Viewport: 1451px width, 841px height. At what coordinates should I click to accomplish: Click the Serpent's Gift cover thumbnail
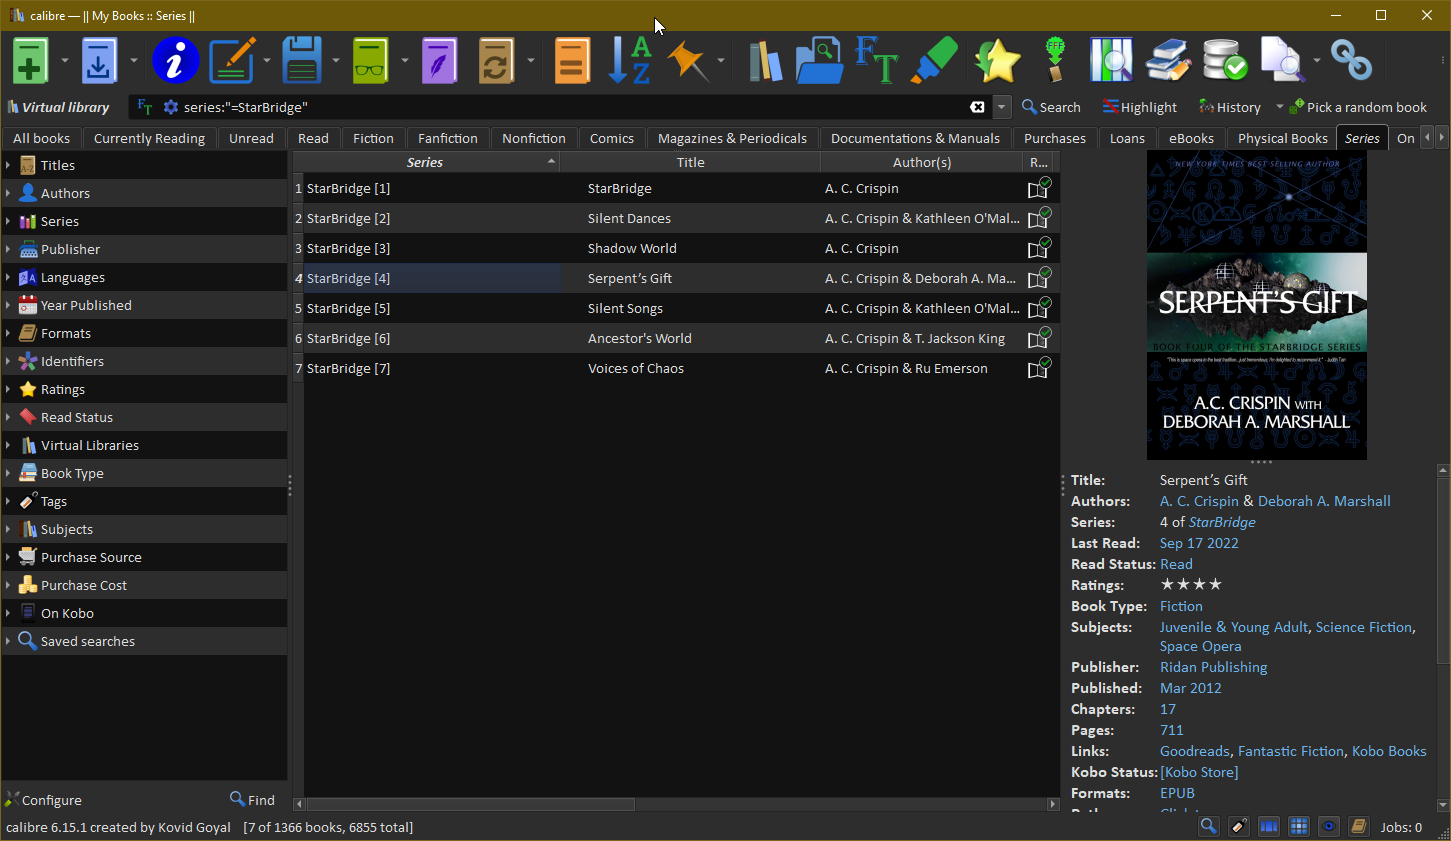(1256, 305)
